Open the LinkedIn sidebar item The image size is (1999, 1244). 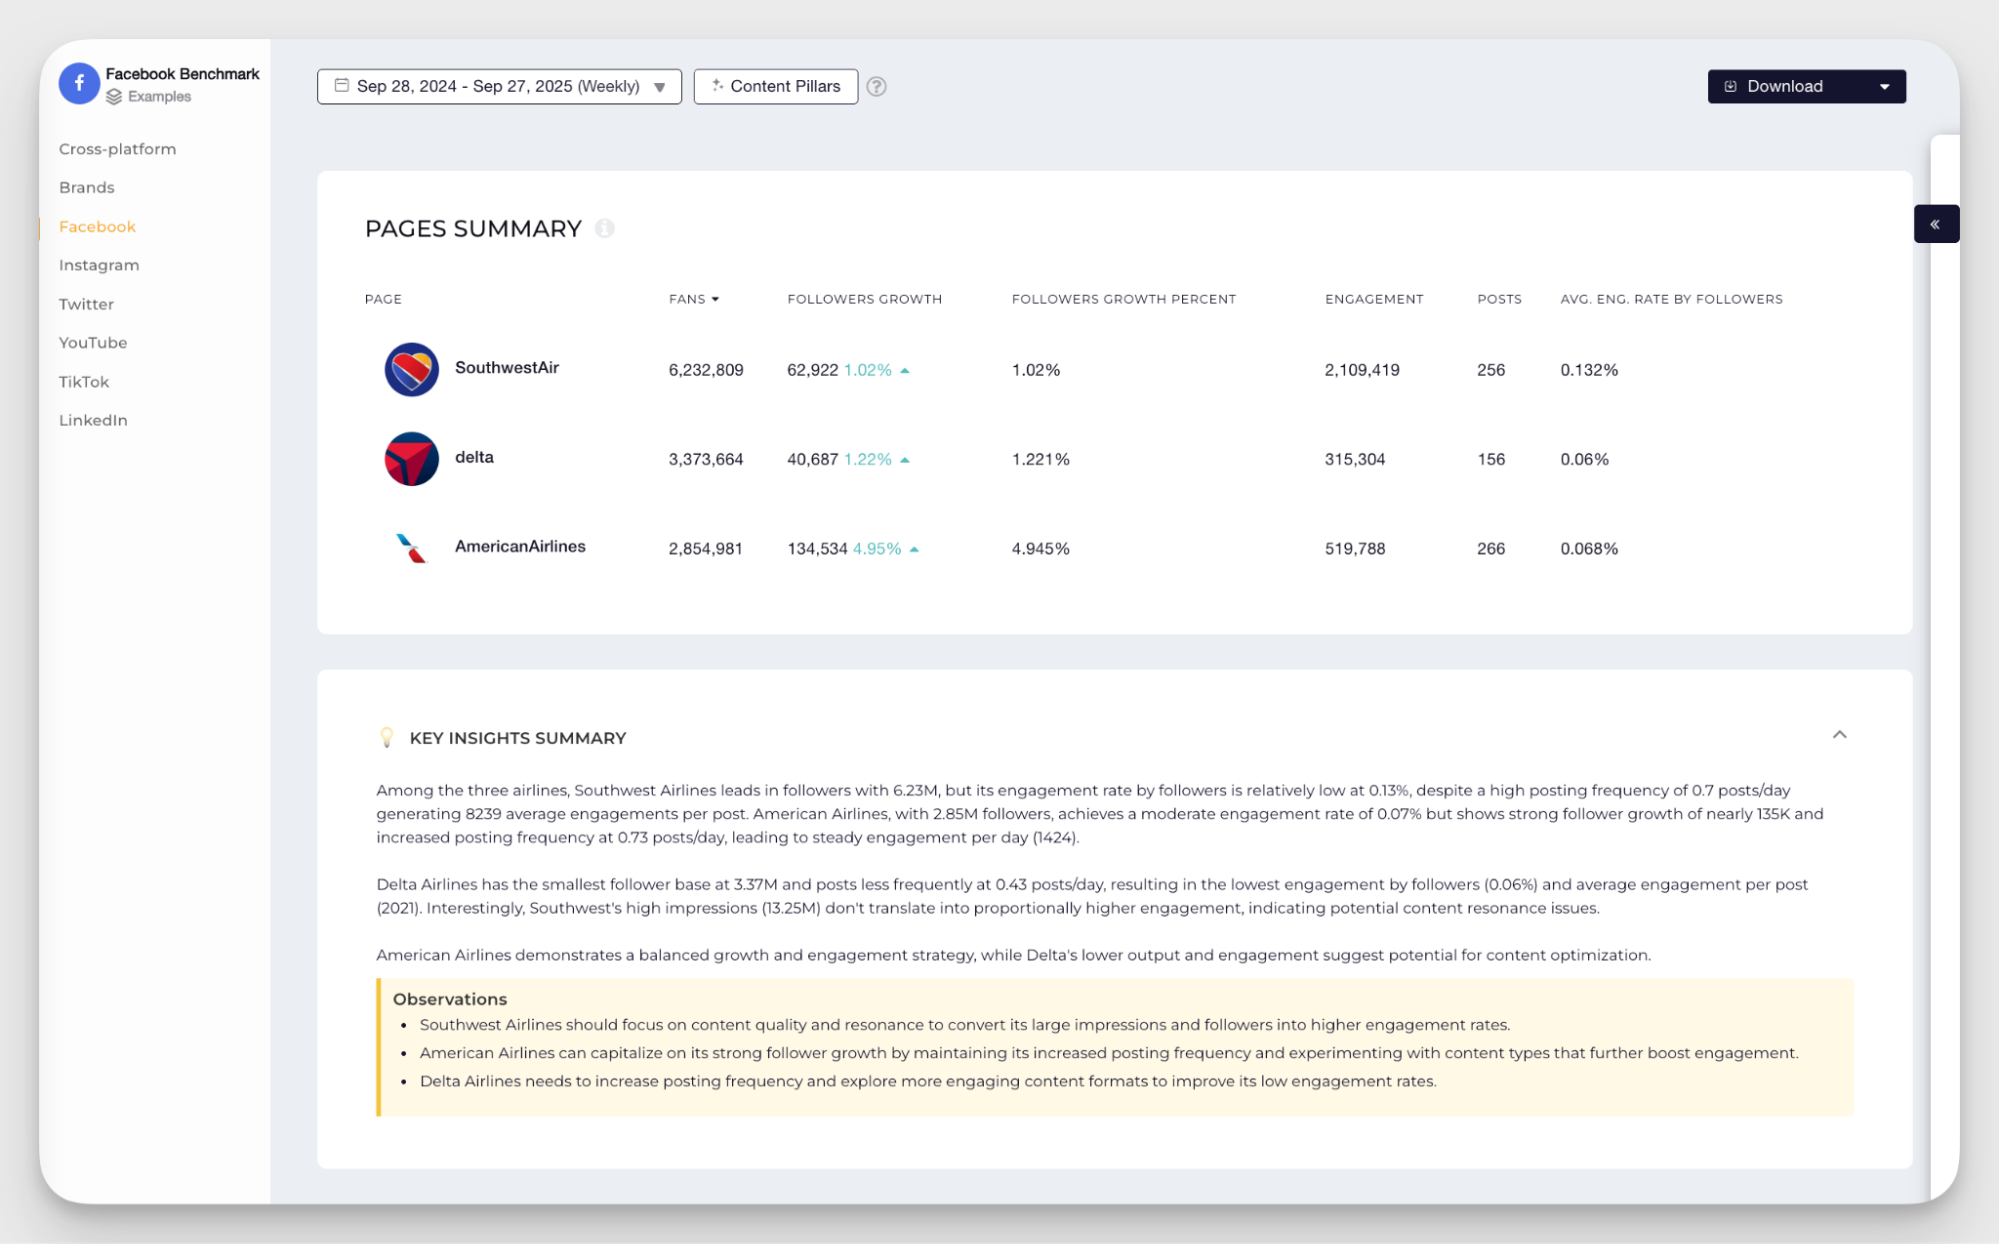tap(93, 420)
